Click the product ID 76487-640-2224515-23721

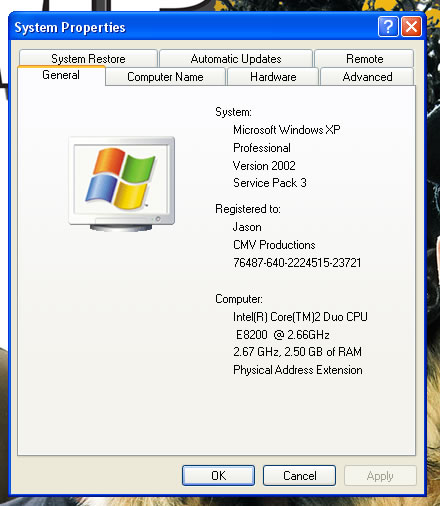(x=297, y=263)
